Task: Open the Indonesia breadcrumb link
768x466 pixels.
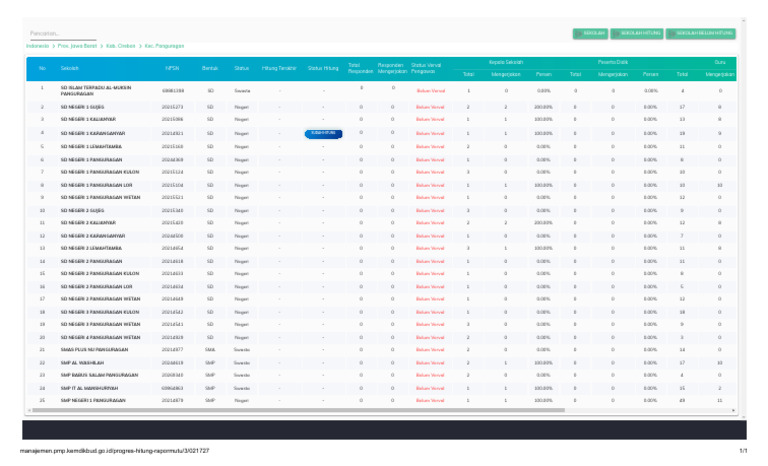Action: coord(37,46)
